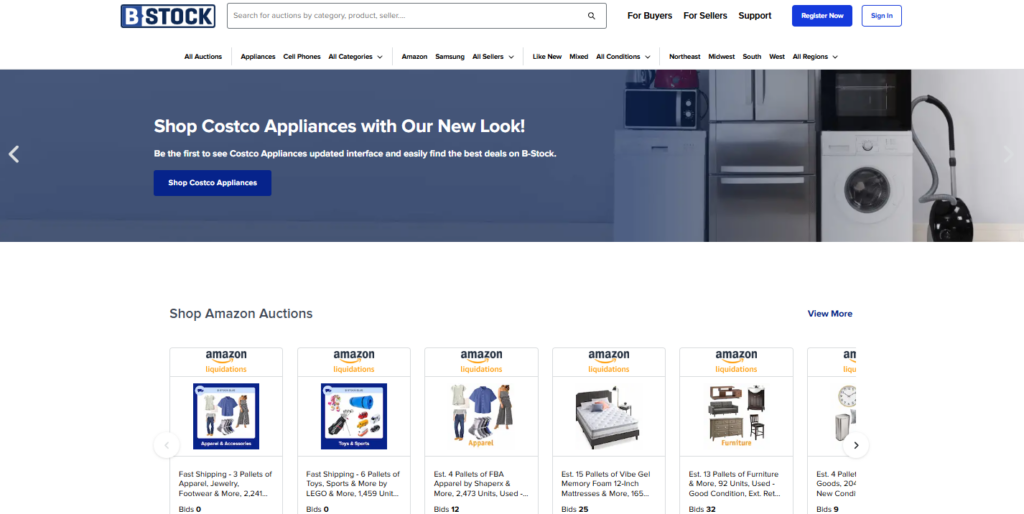
Task: Open Apparel & Accessories product image
Action: pos(226,416)
